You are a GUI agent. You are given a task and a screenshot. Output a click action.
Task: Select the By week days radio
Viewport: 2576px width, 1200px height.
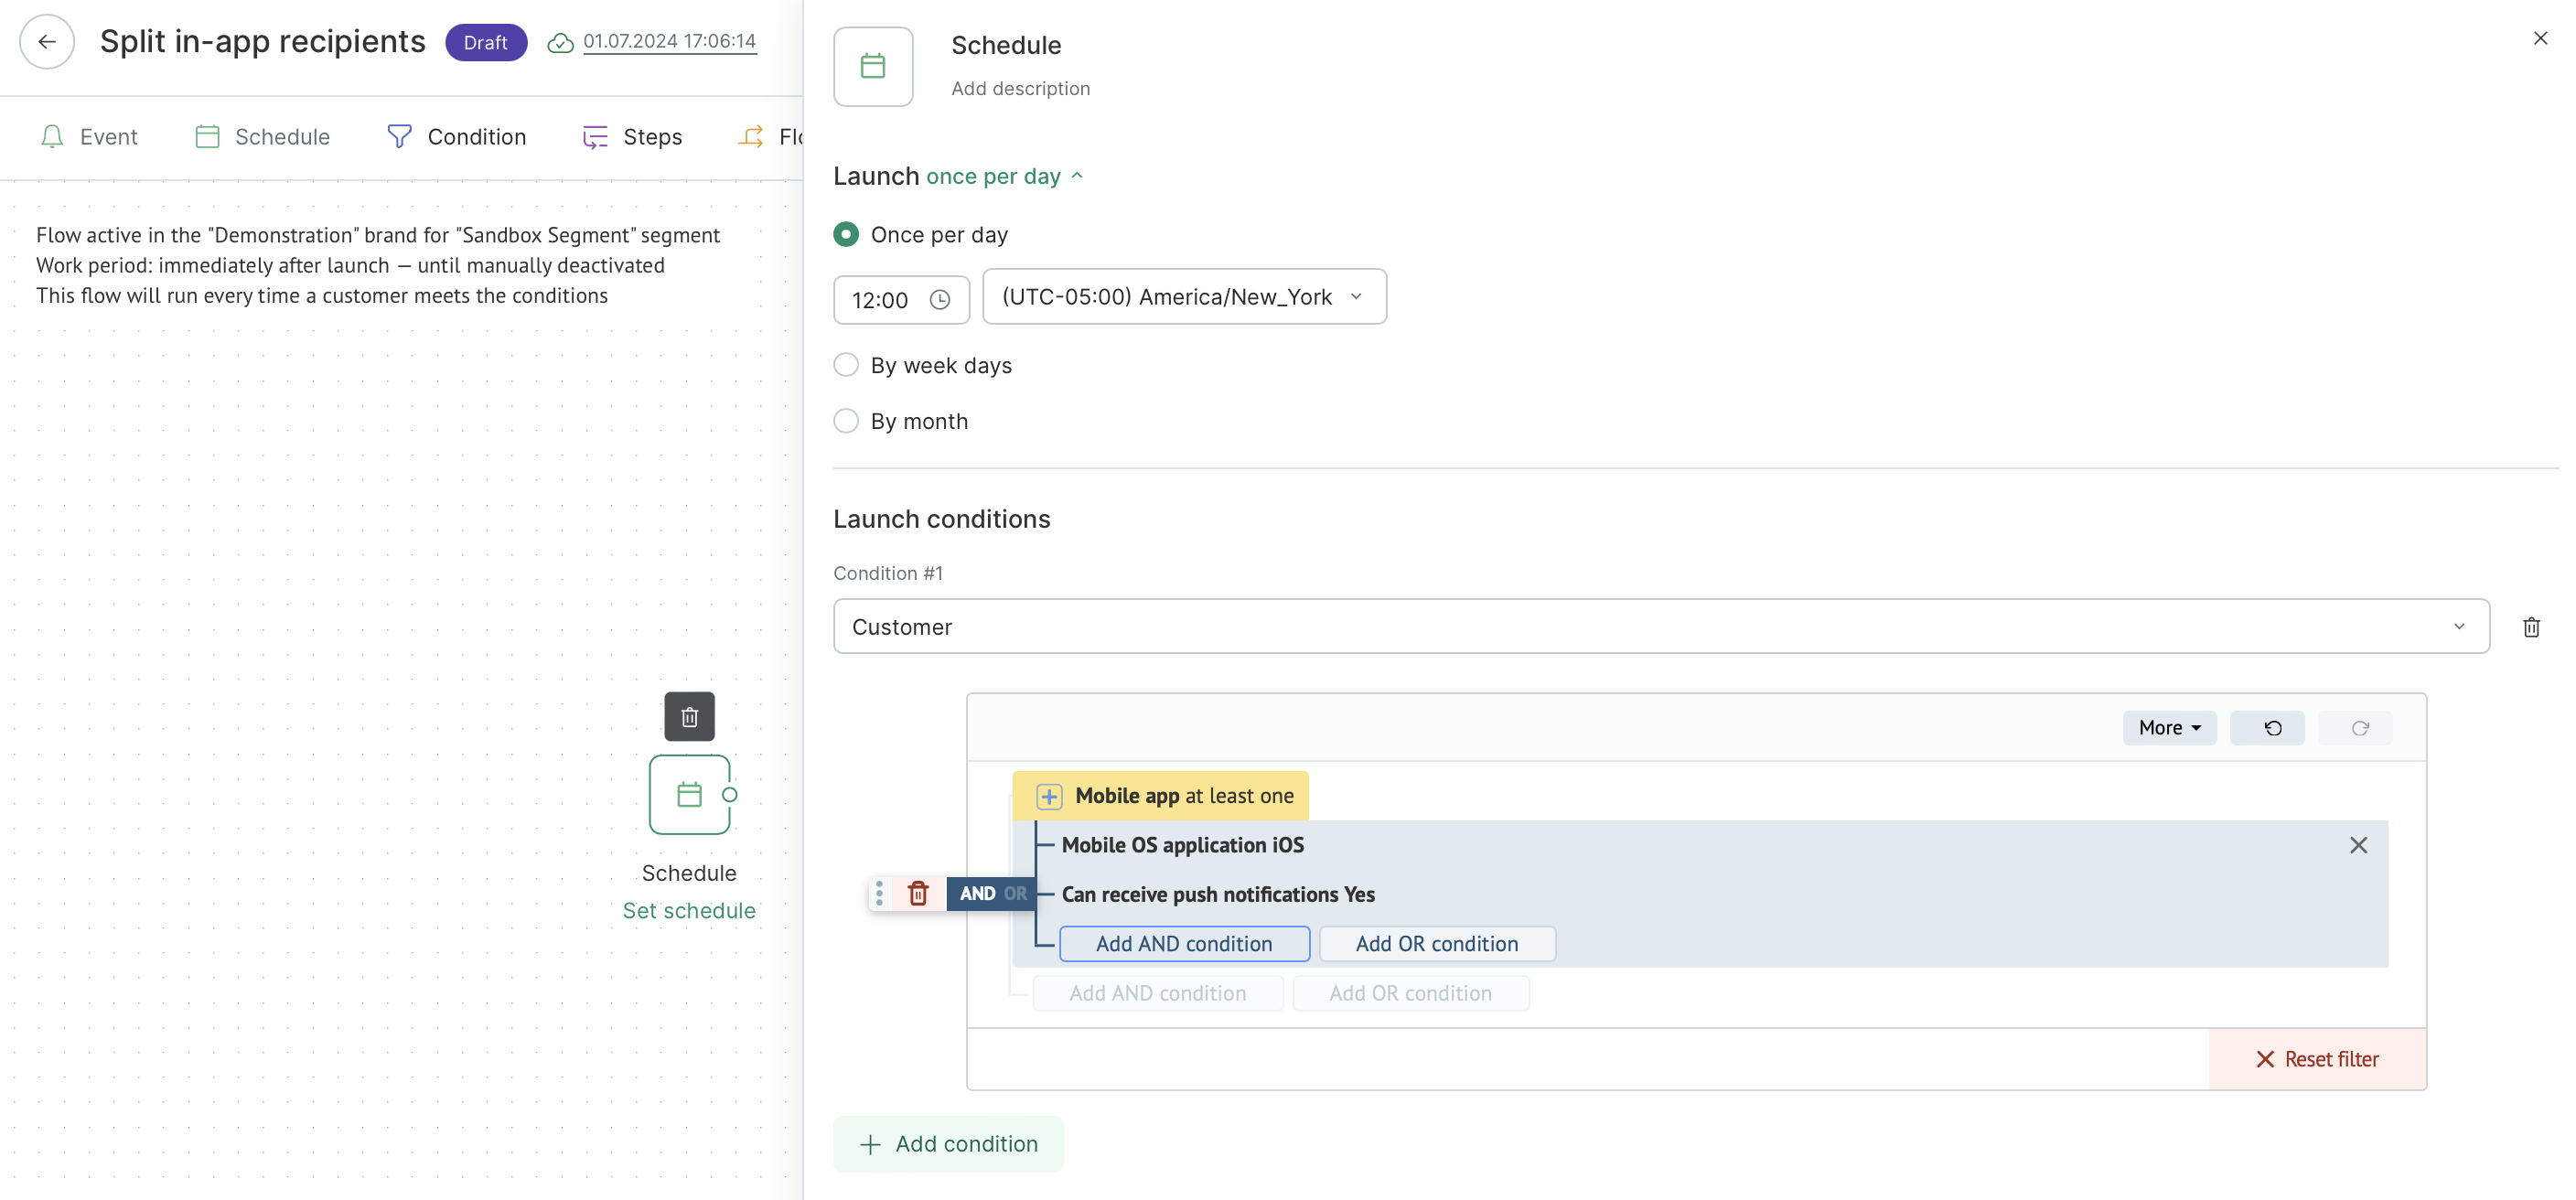click(846, 365)
